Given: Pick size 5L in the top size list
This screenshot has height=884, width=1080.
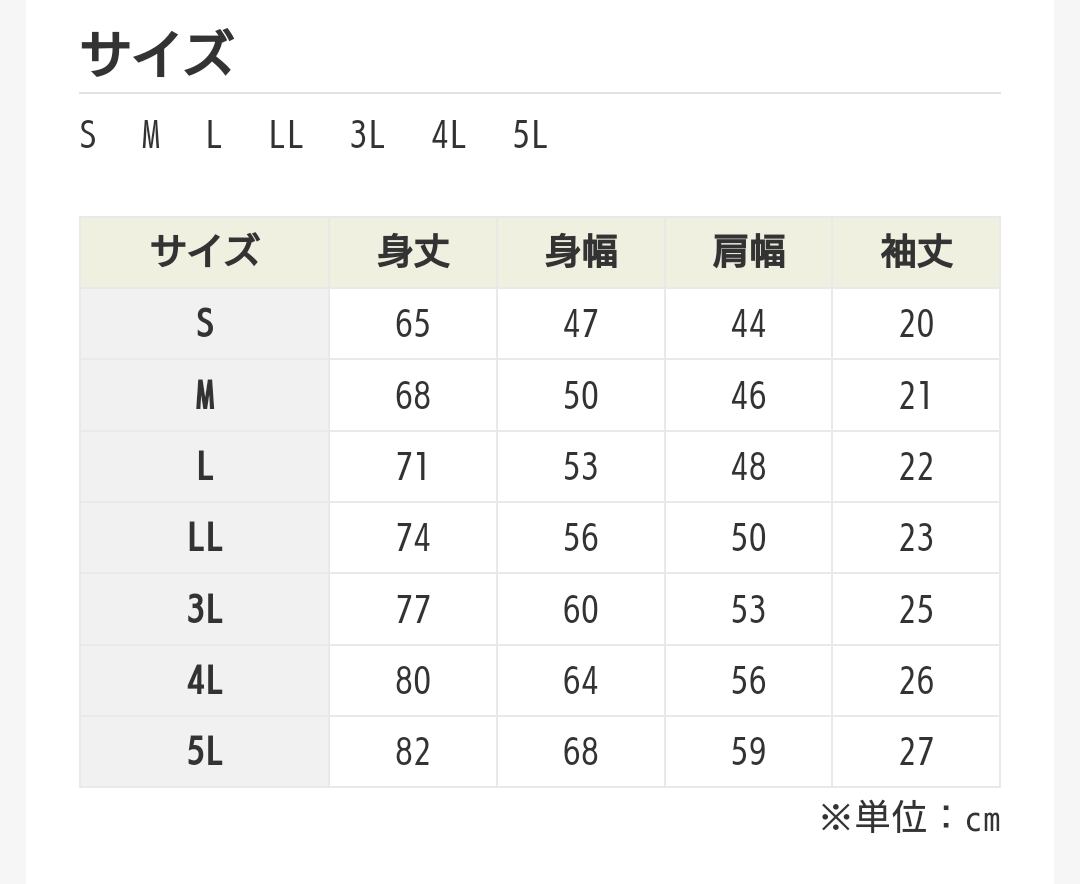Looking at the screenshot, I should pos(530,135).
